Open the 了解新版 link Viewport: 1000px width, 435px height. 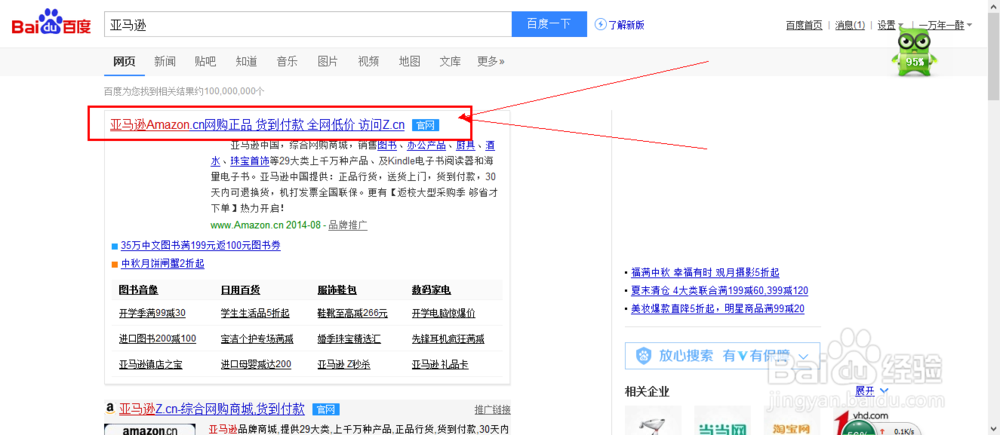tap(626, 25)
